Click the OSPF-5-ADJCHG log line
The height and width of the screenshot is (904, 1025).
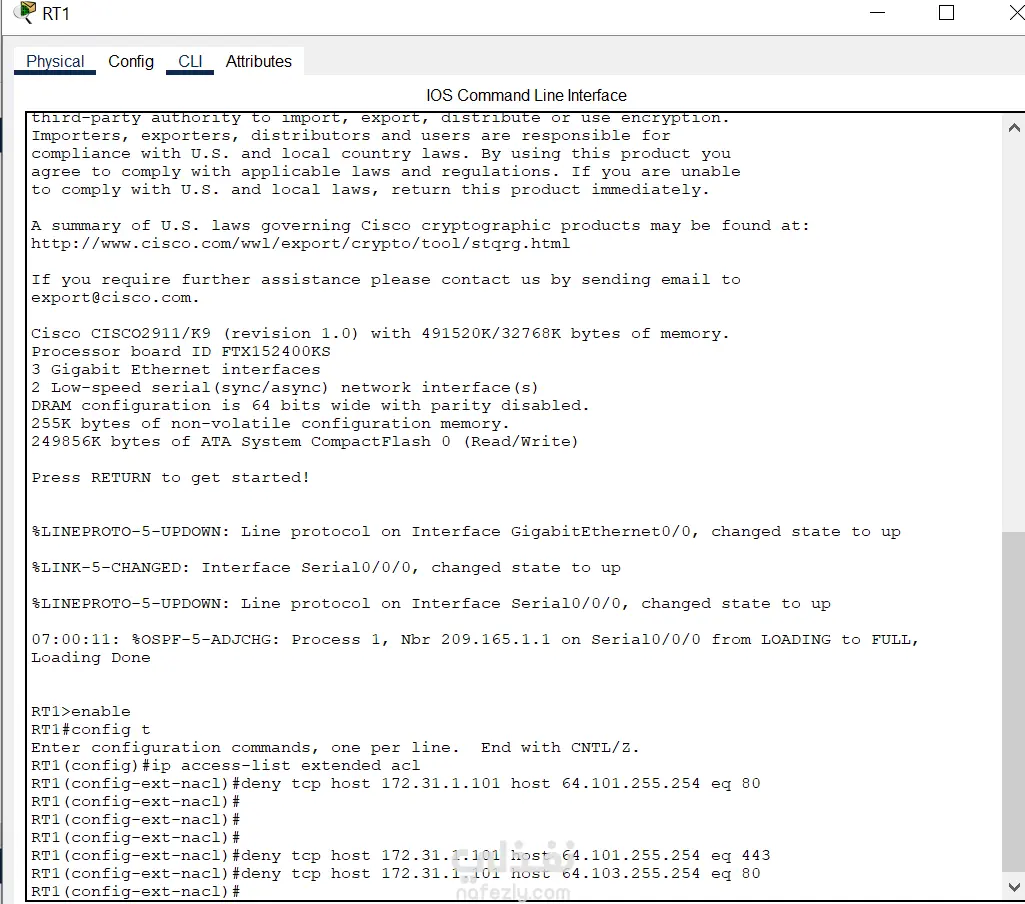[475, 639]
